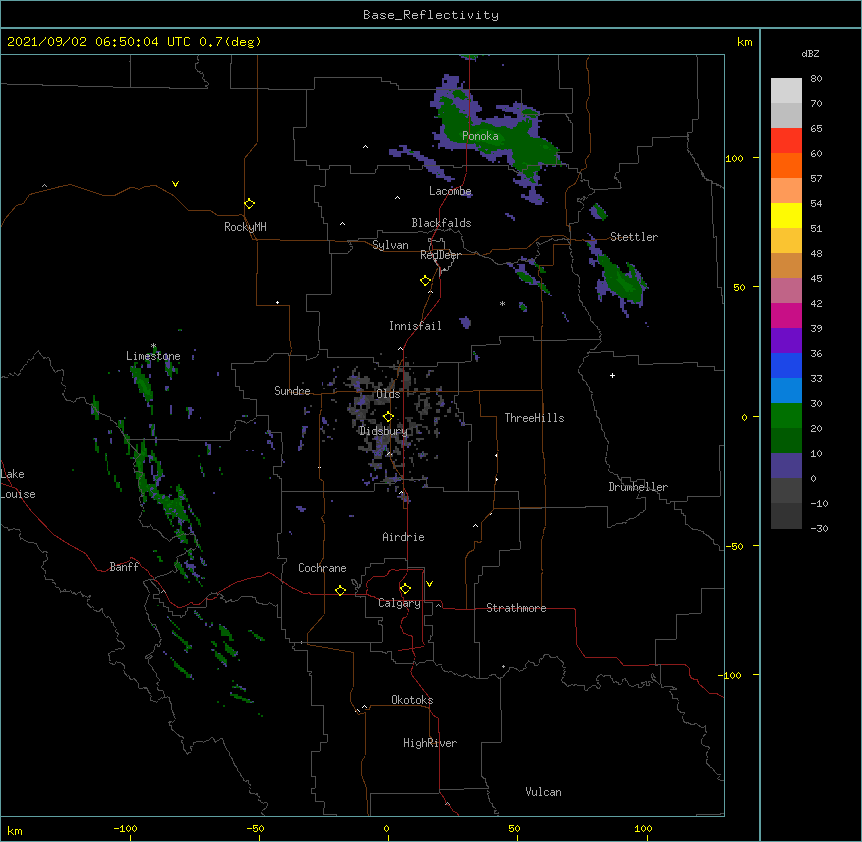The image size is (862, 842).
Task: Click the yellow diamond marker below Cochrane
Action: (340, 590)
